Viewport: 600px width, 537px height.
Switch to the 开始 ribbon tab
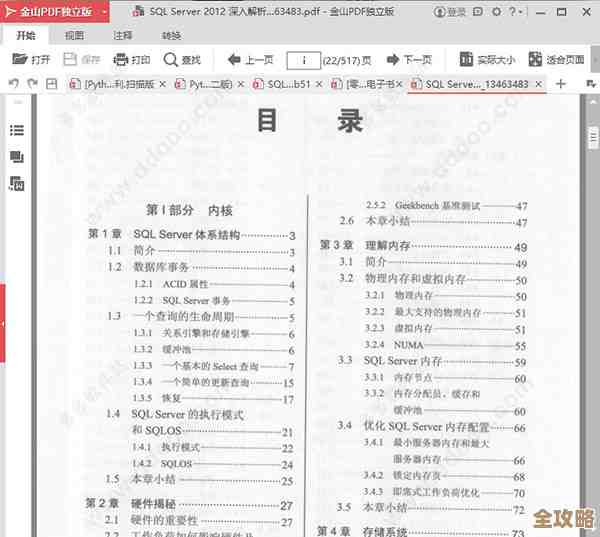(26, 36)
